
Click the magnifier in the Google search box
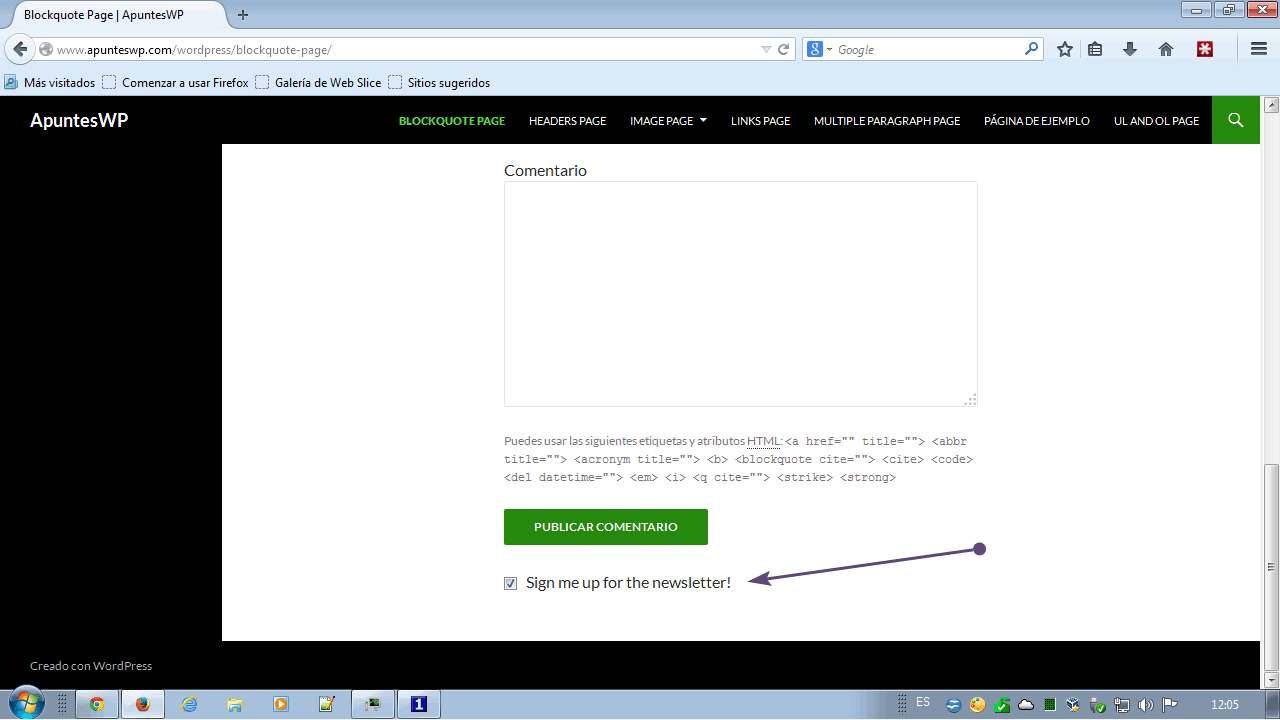pos(1031,49)
